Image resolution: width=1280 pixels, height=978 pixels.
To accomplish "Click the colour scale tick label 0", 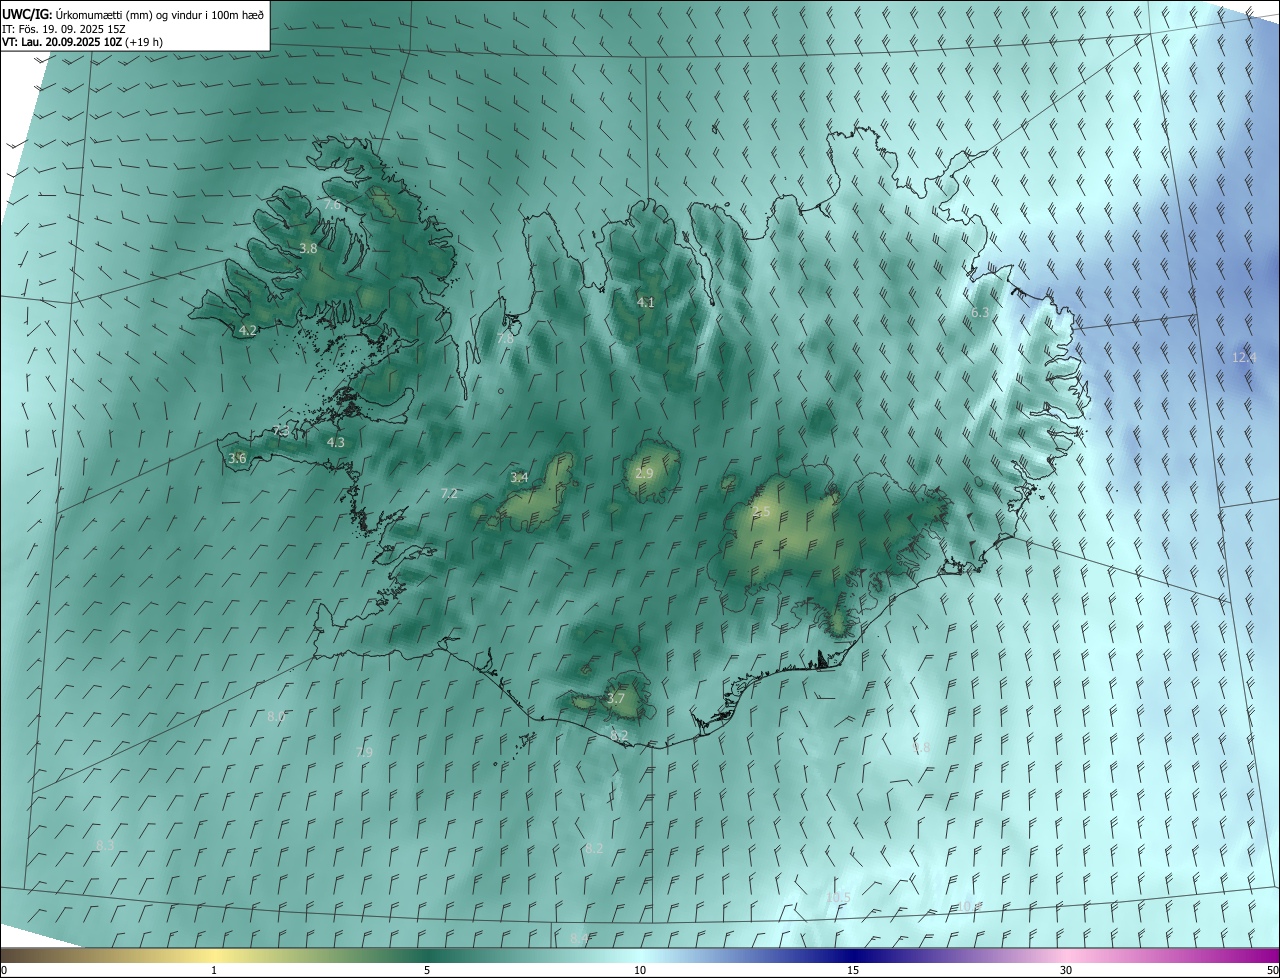I will point(4,970).
